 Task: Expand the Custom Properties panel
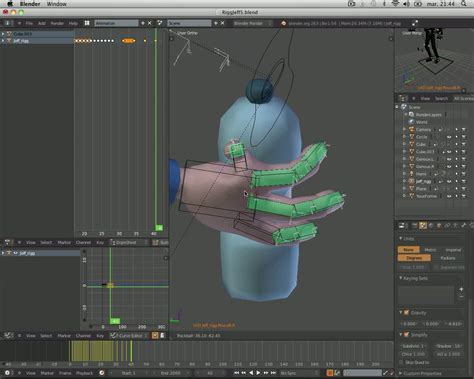401,373
